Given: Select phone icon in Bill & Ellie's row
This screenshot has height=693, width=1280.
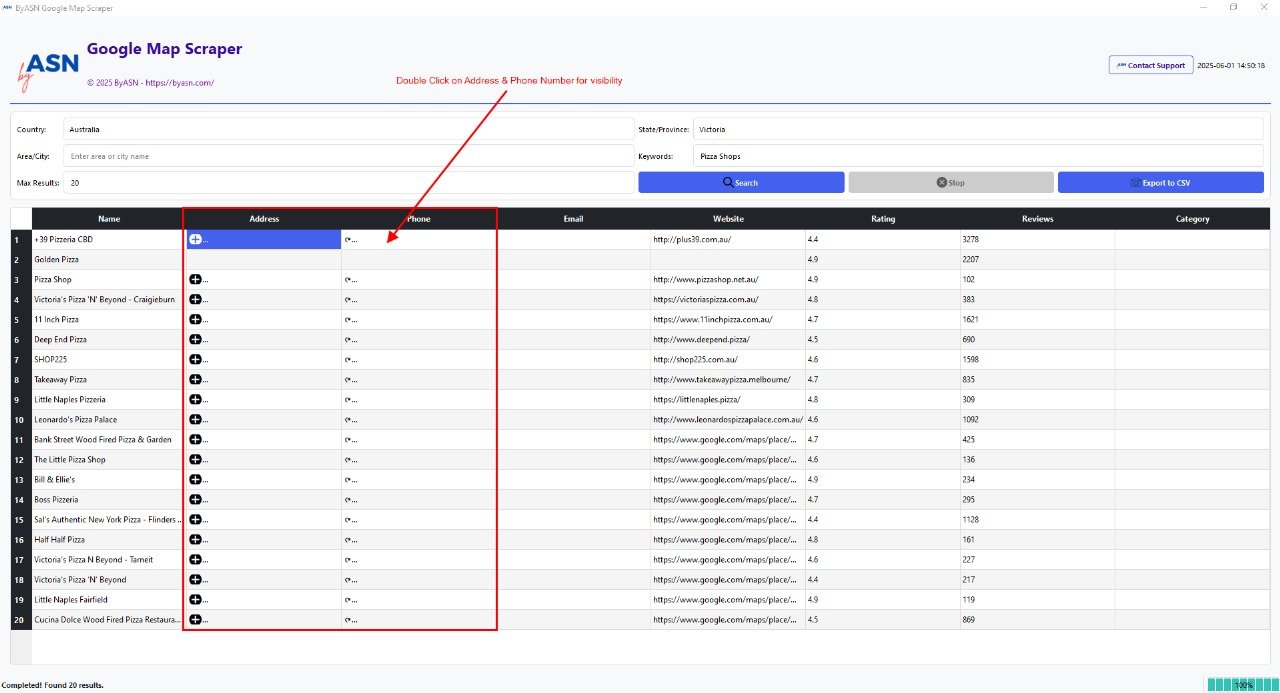Looking at the screenshot, I should tap(348, 480).
